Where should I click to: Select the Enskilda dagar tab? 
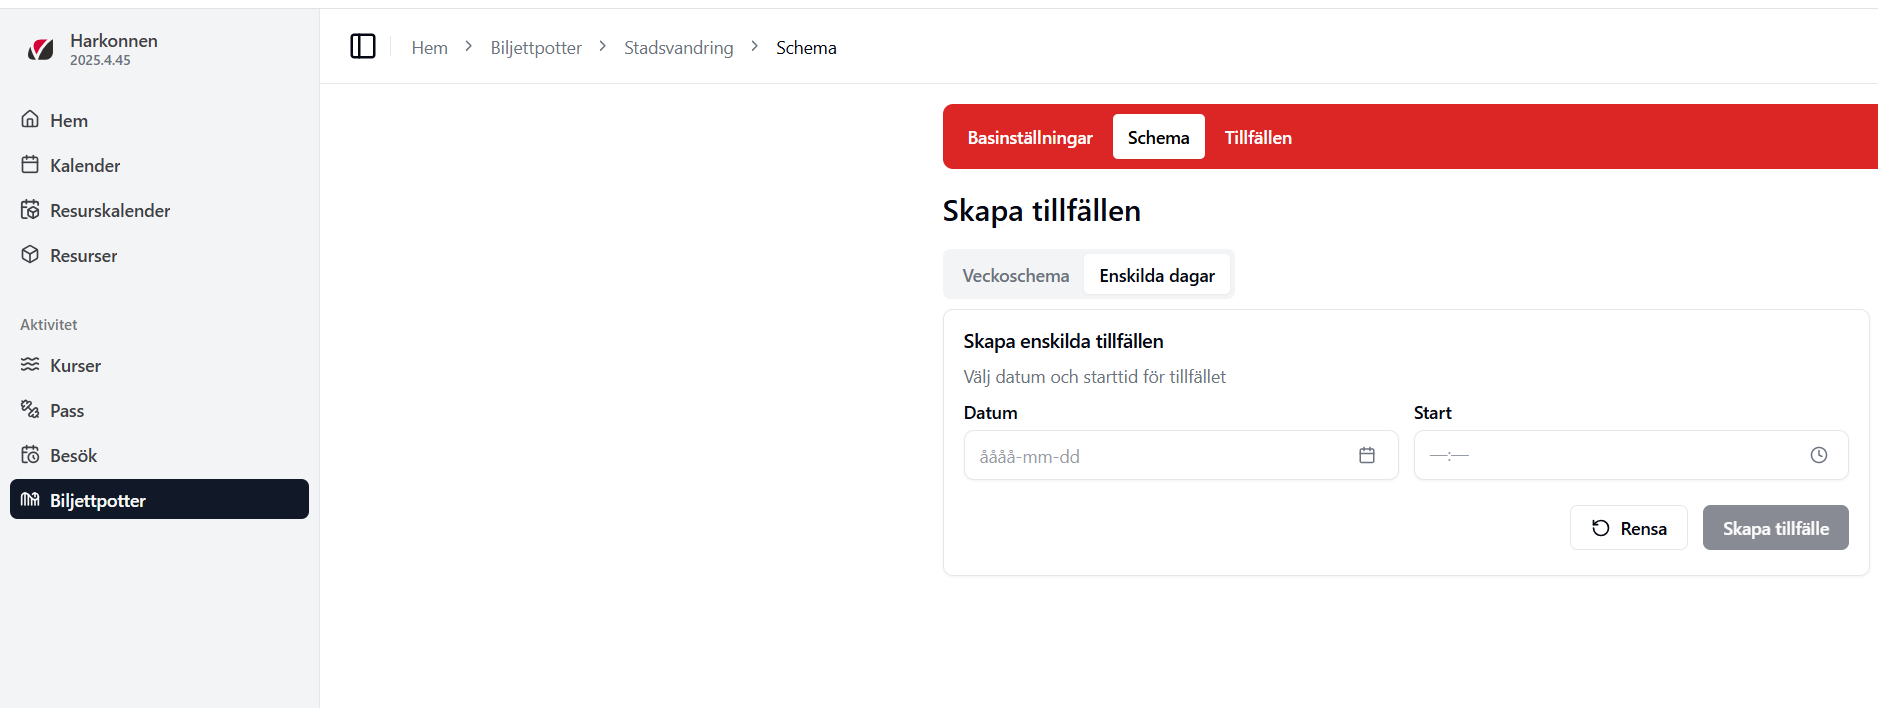tap(1156, 276)
